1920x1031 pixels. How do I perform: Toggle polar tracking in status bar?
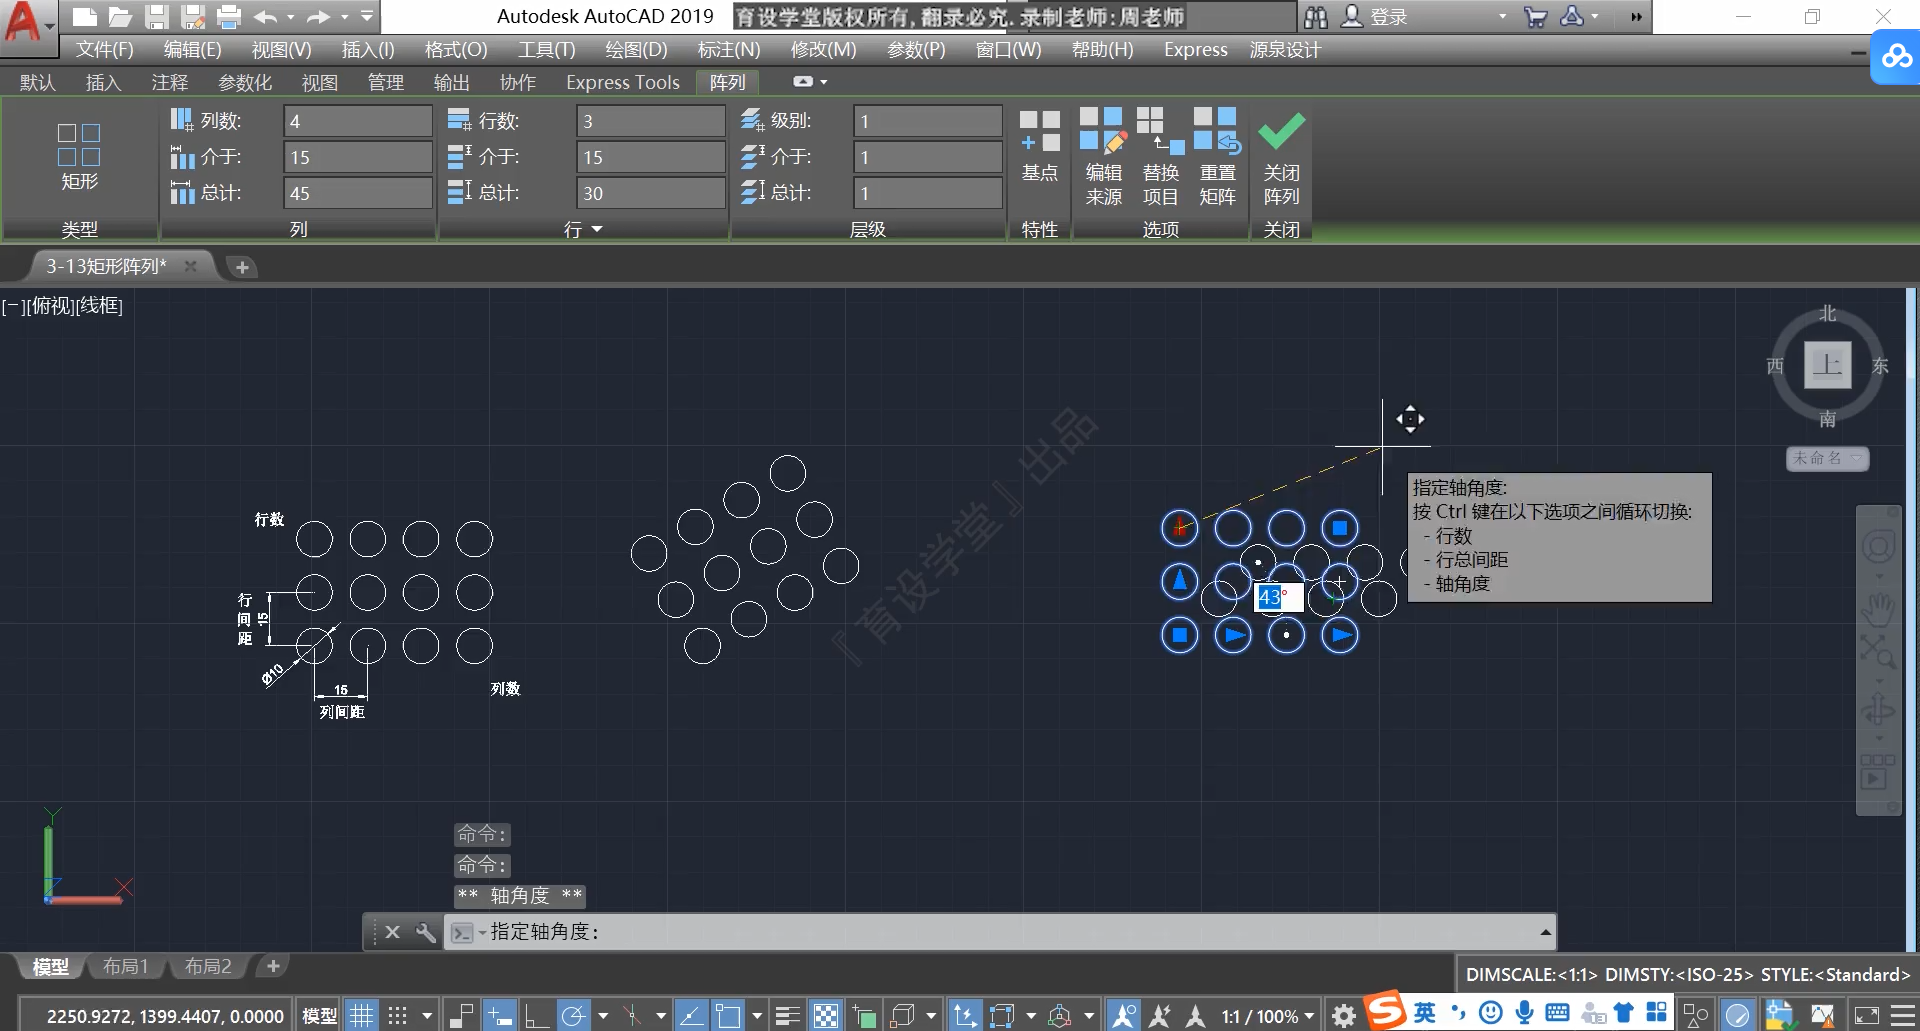[573, 1016]
